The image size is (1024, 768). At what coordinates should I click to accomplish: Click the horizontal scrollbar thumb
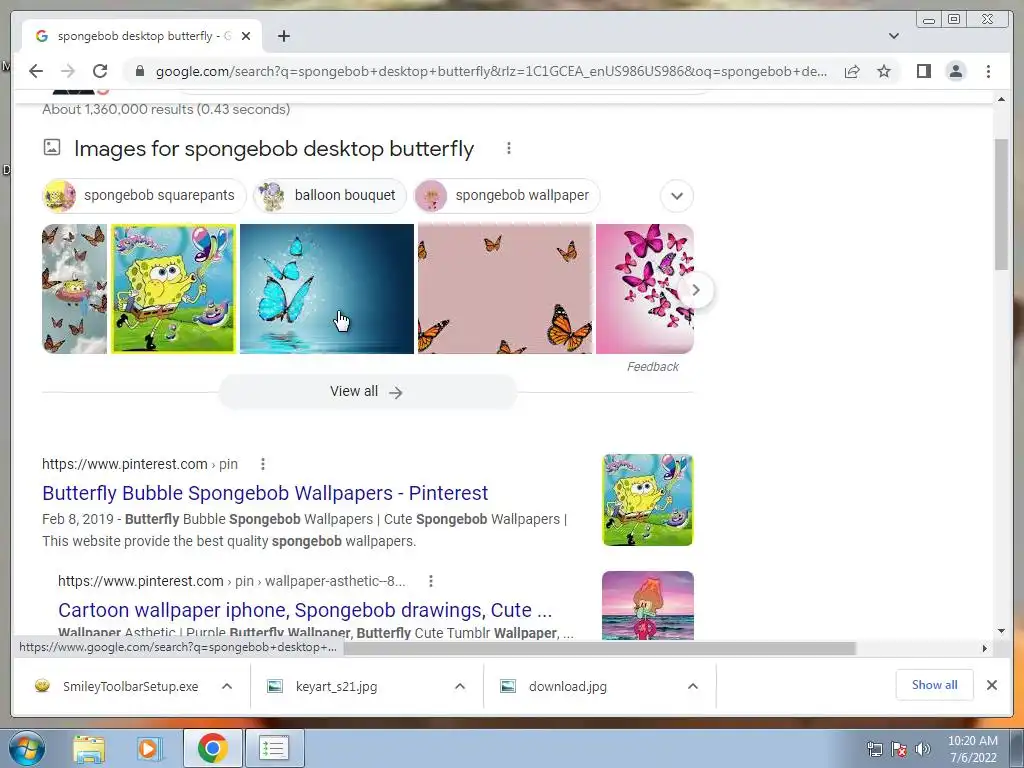[x=600, y=648]
